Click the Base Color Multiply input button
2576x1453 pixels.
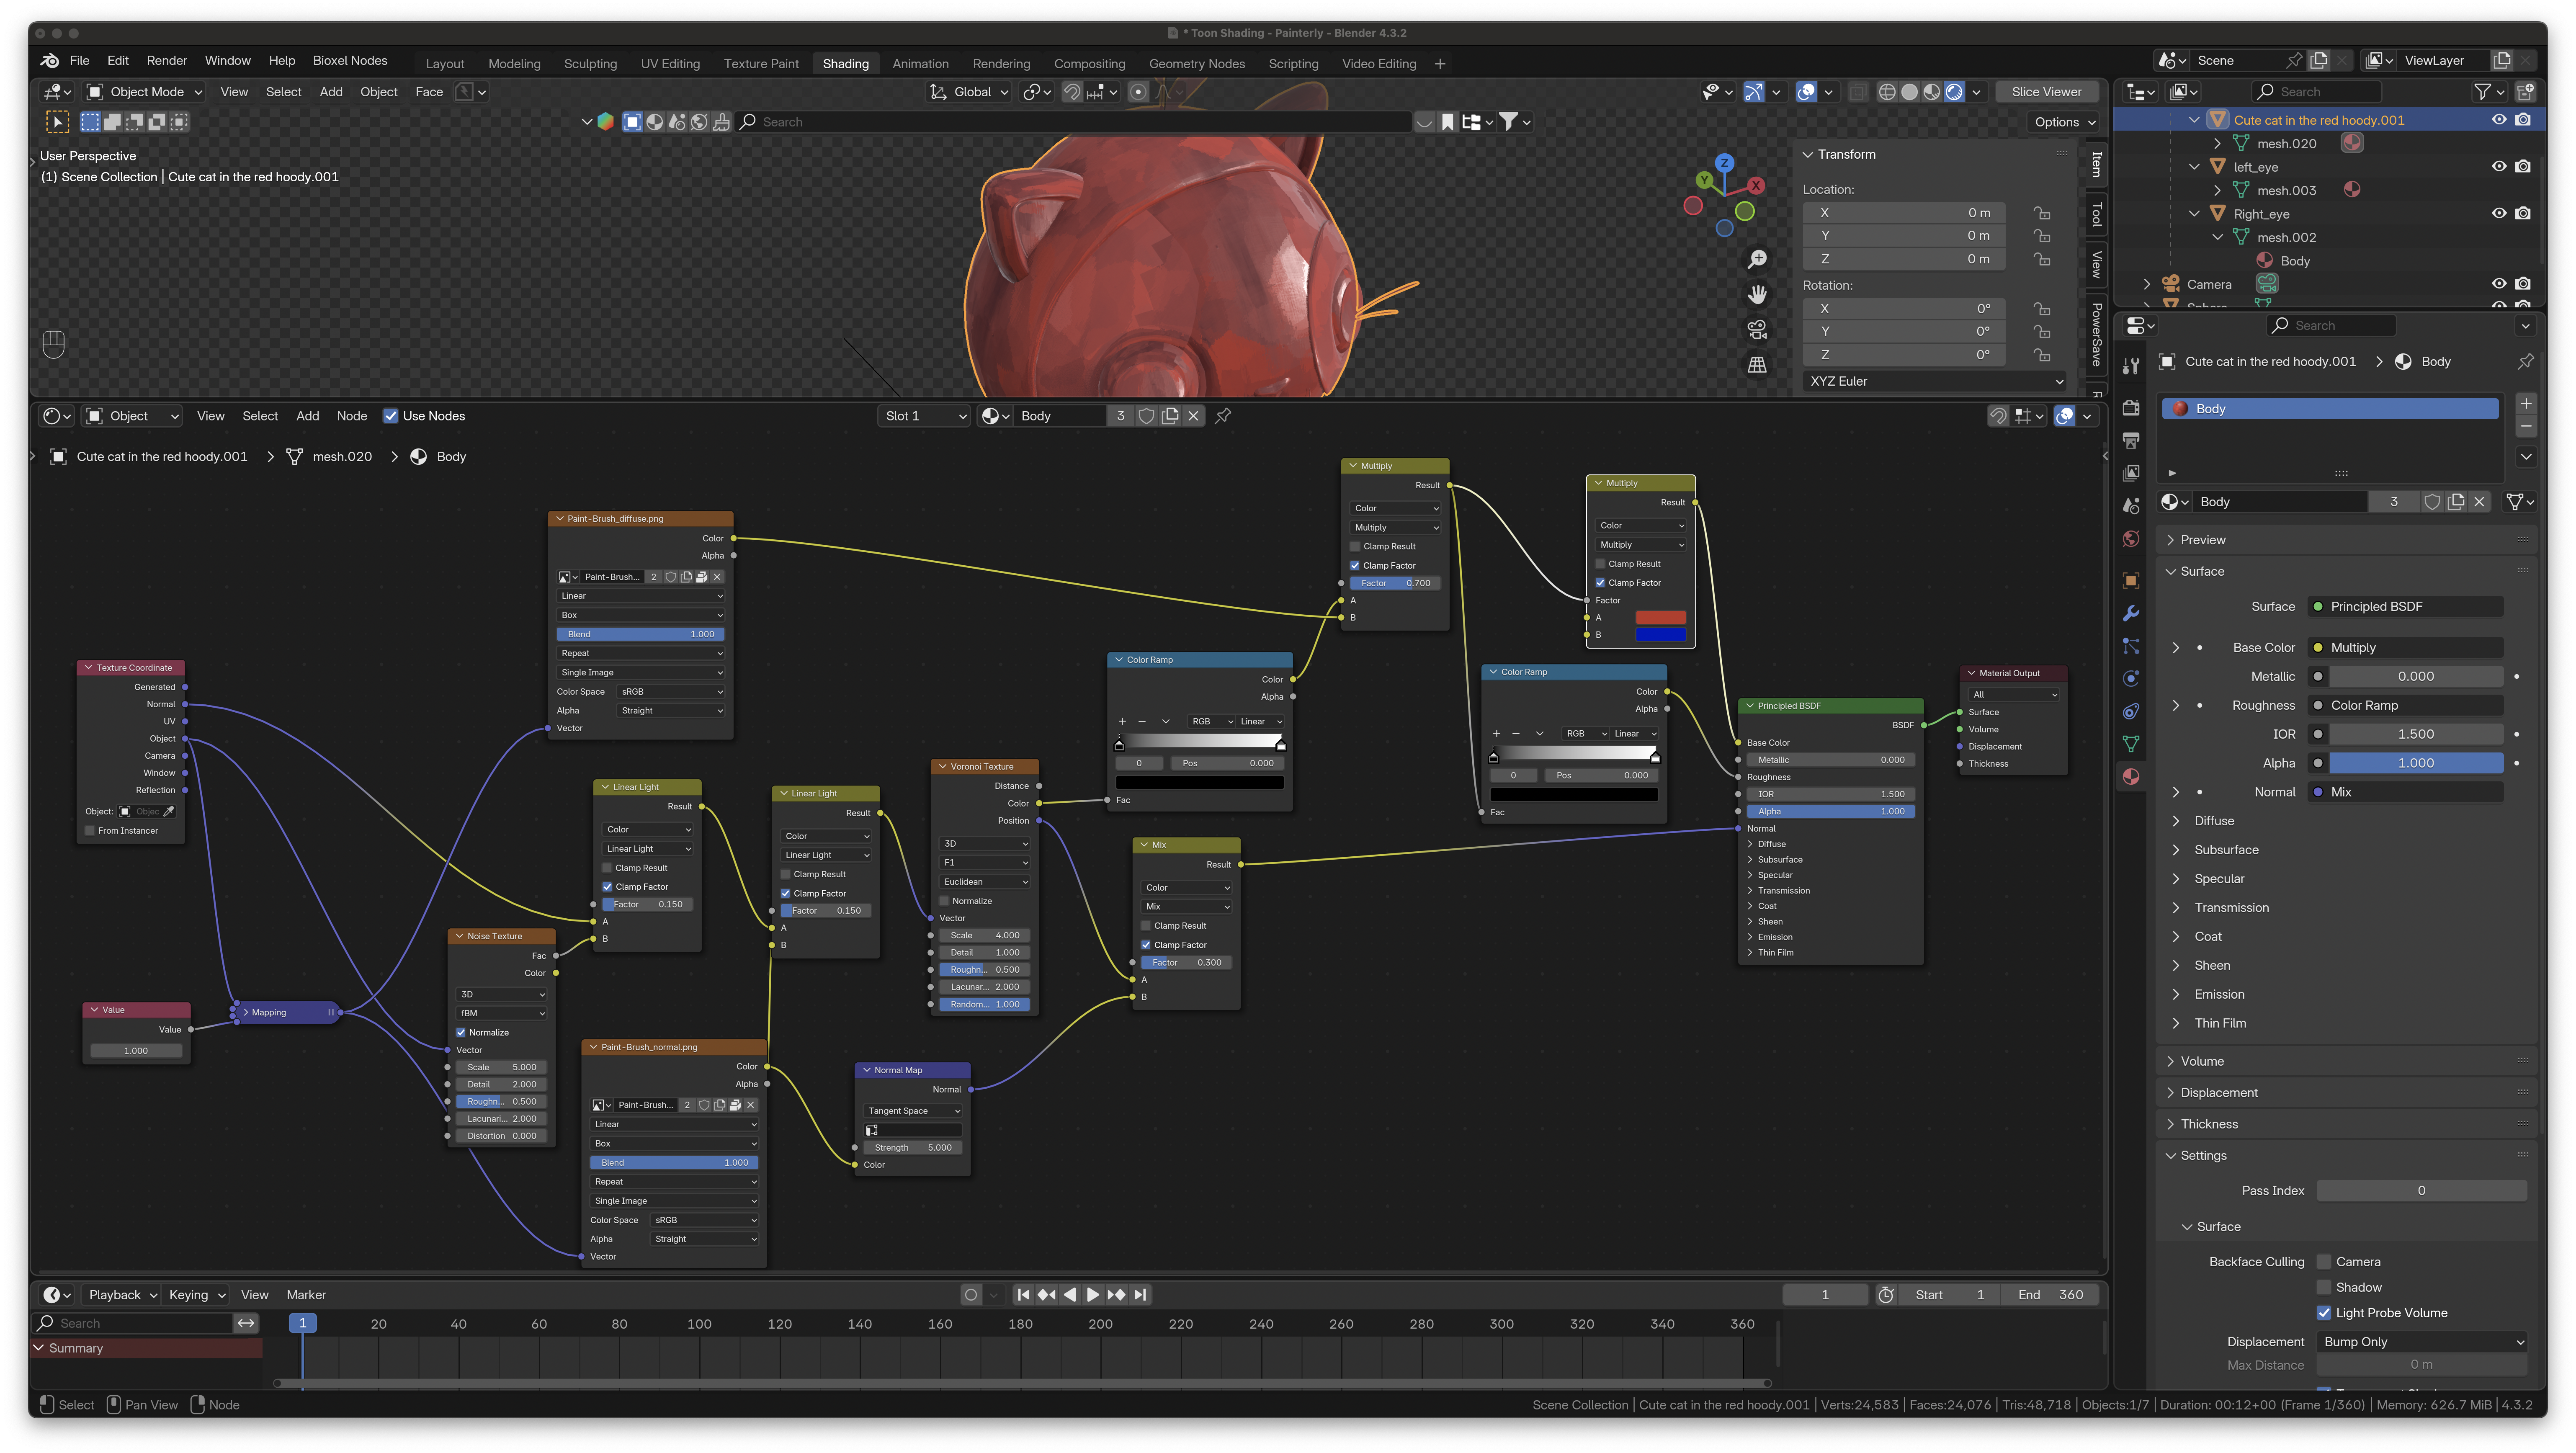coord(2406,648)
